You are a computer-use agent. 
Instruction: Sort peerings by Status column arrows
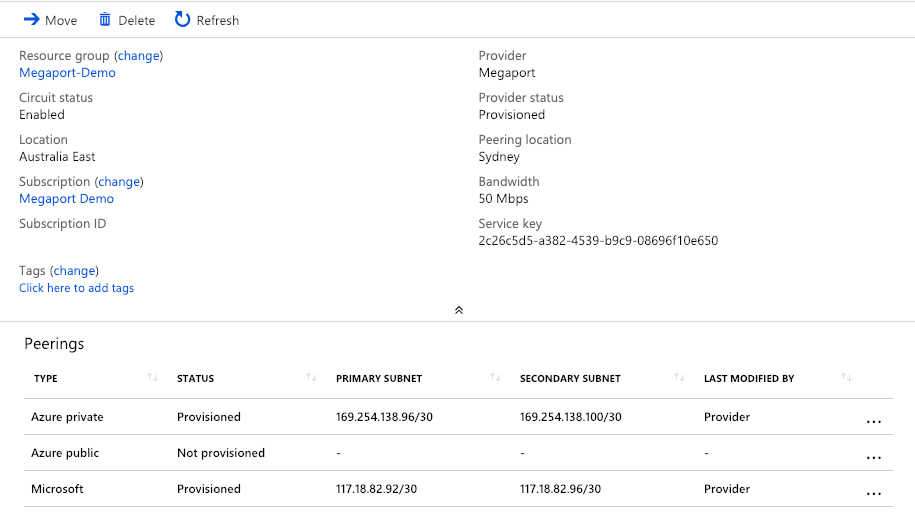tap(311, 378)
